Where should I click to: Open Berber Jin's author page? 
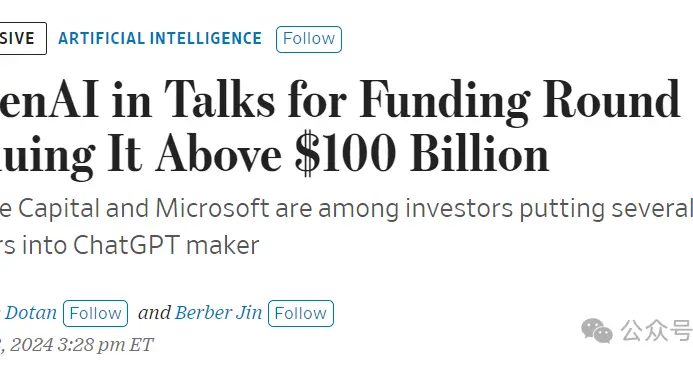click(x=218, y=313)
